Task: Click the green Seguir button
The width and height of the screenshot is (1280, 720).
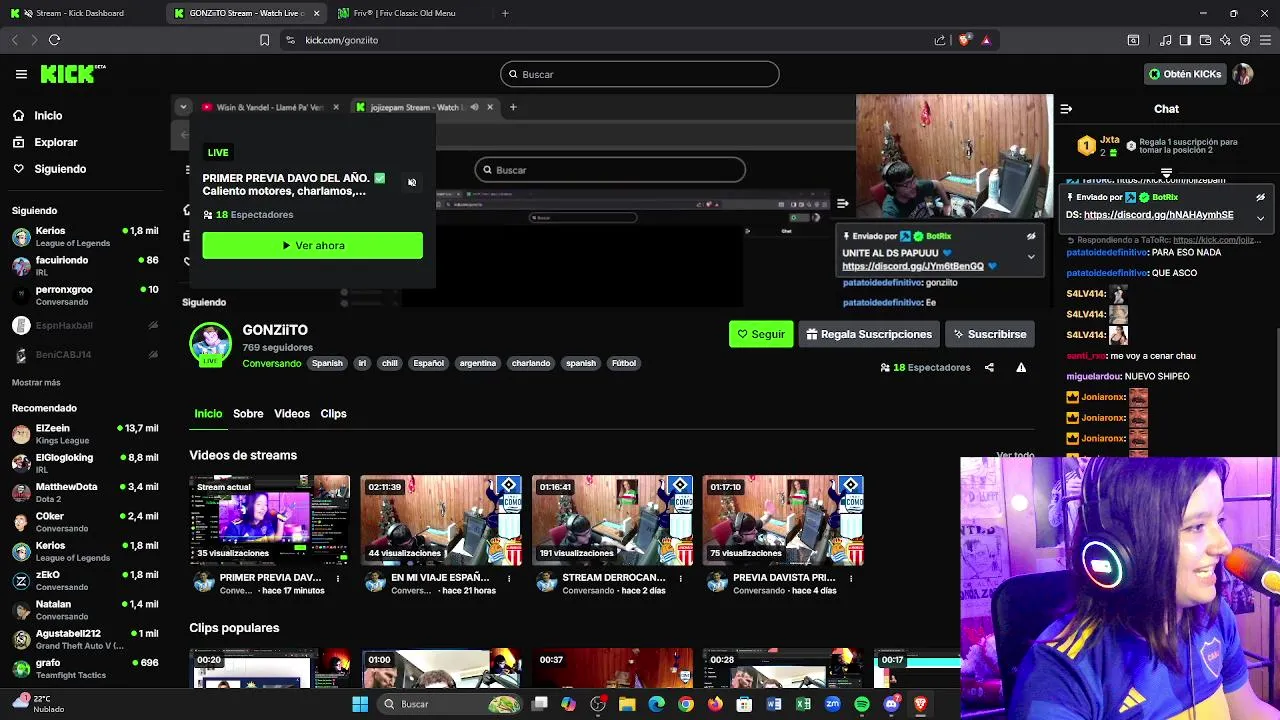Action: tap(761, 334)
